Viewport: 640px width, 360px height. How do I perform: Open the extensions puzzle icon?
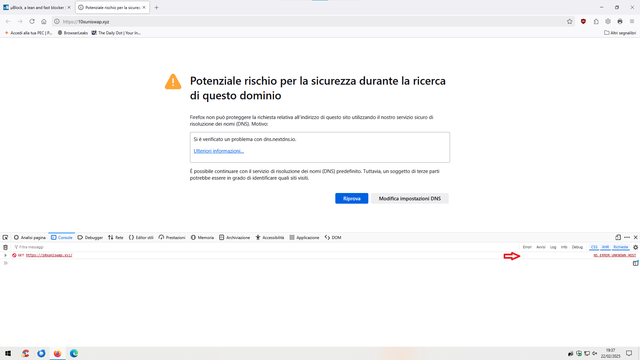pyautogui.click(x=596, y=22)
